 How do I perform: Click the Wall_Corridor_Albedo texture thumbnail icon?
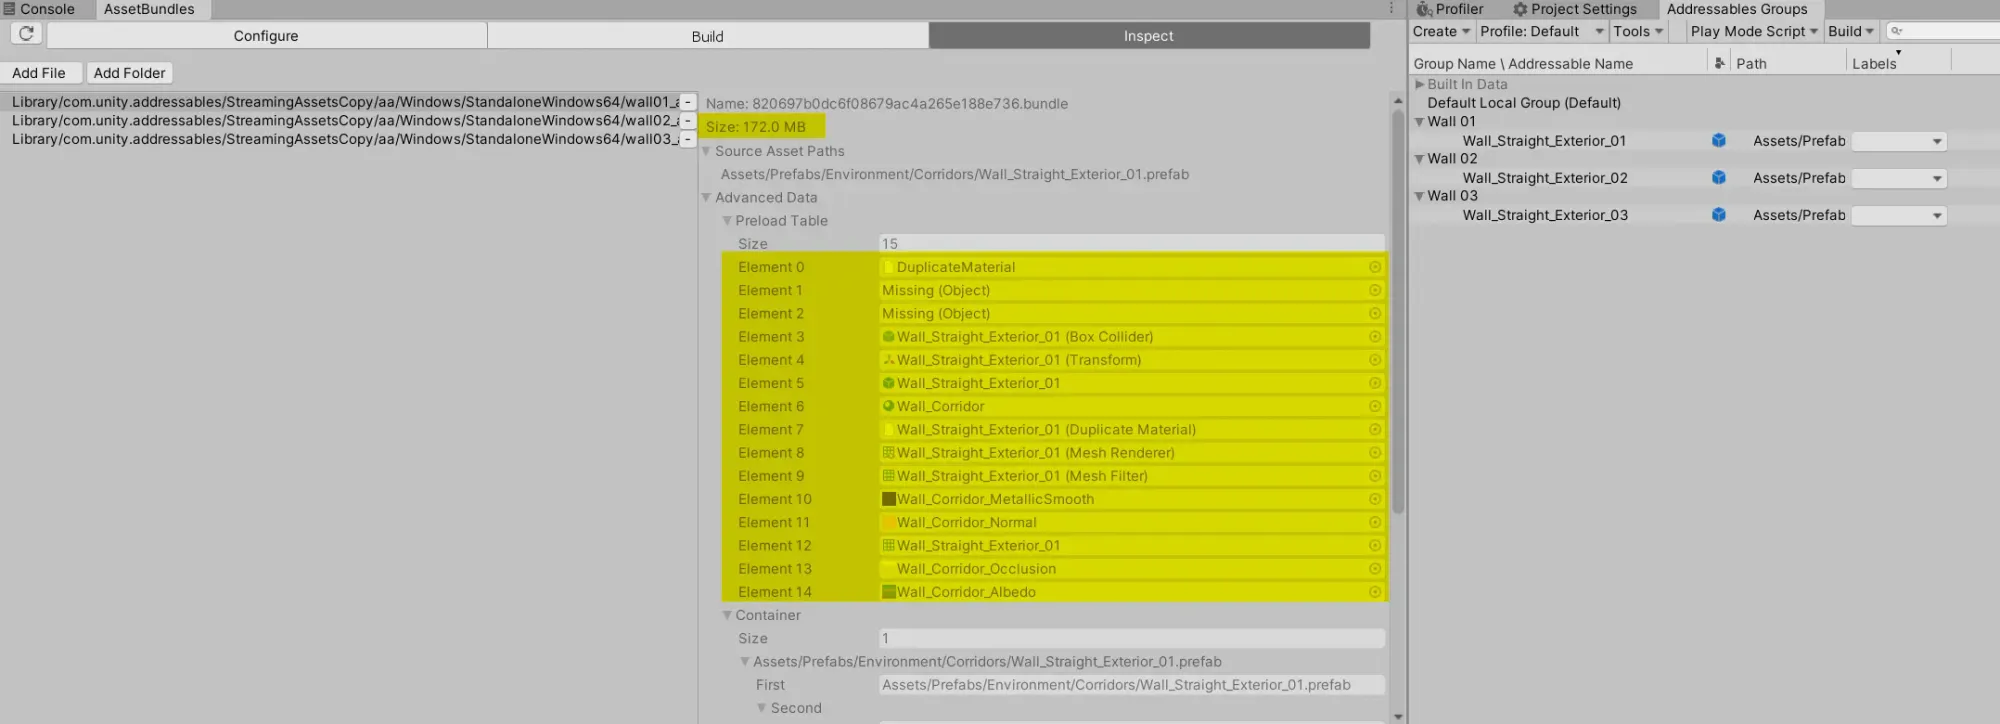(x=888, y=592)
